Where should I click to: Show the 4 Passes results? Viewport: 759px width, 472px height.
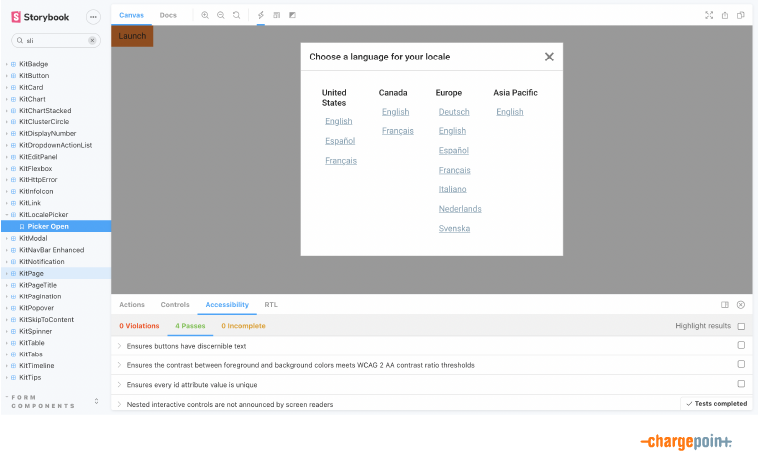click(190, 326)
